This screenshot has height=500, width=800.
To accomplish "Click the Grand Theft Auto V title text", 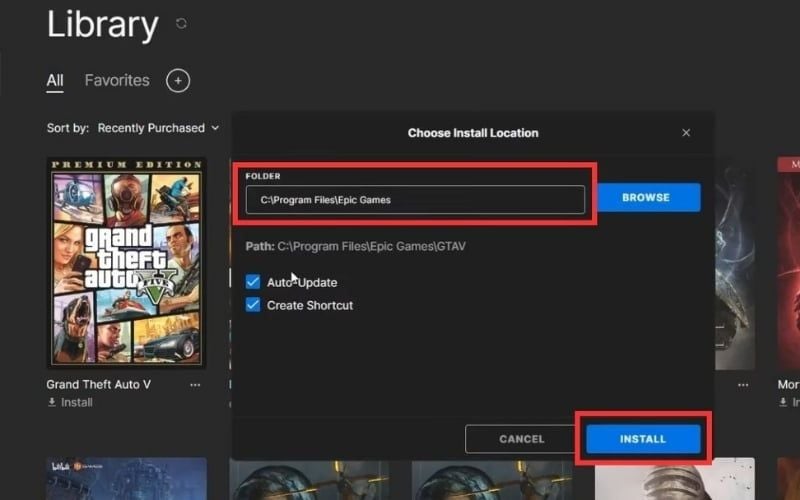I will (98, 385).
